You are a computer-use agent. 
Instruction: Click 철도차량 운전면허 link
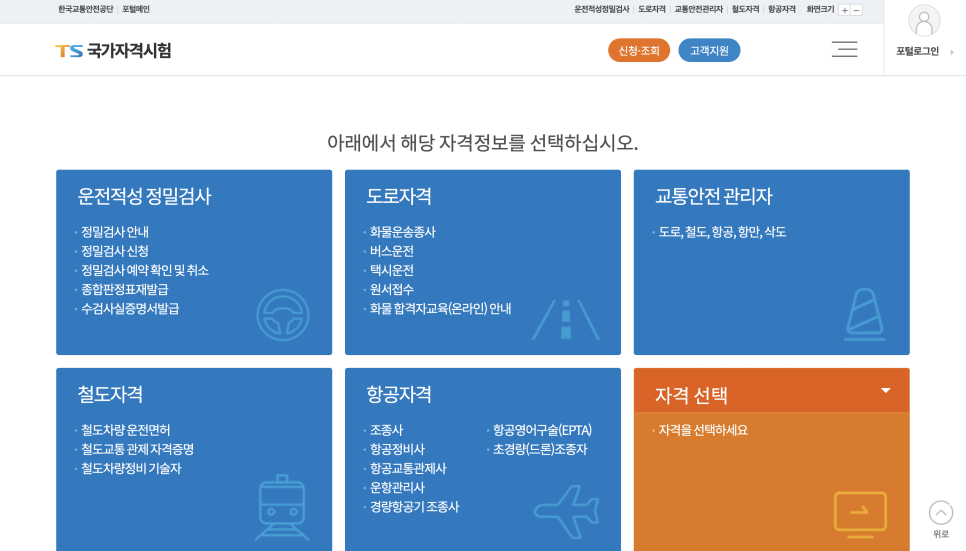126,430
